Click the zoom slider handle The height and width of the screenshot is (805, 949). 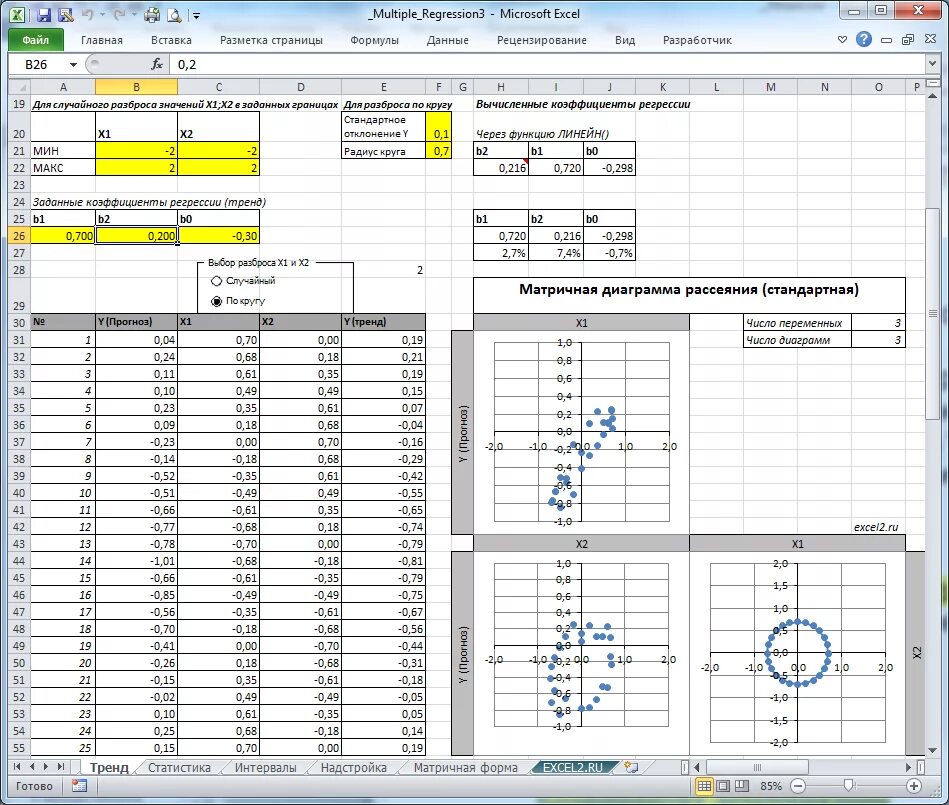click(x=849, y=786)
